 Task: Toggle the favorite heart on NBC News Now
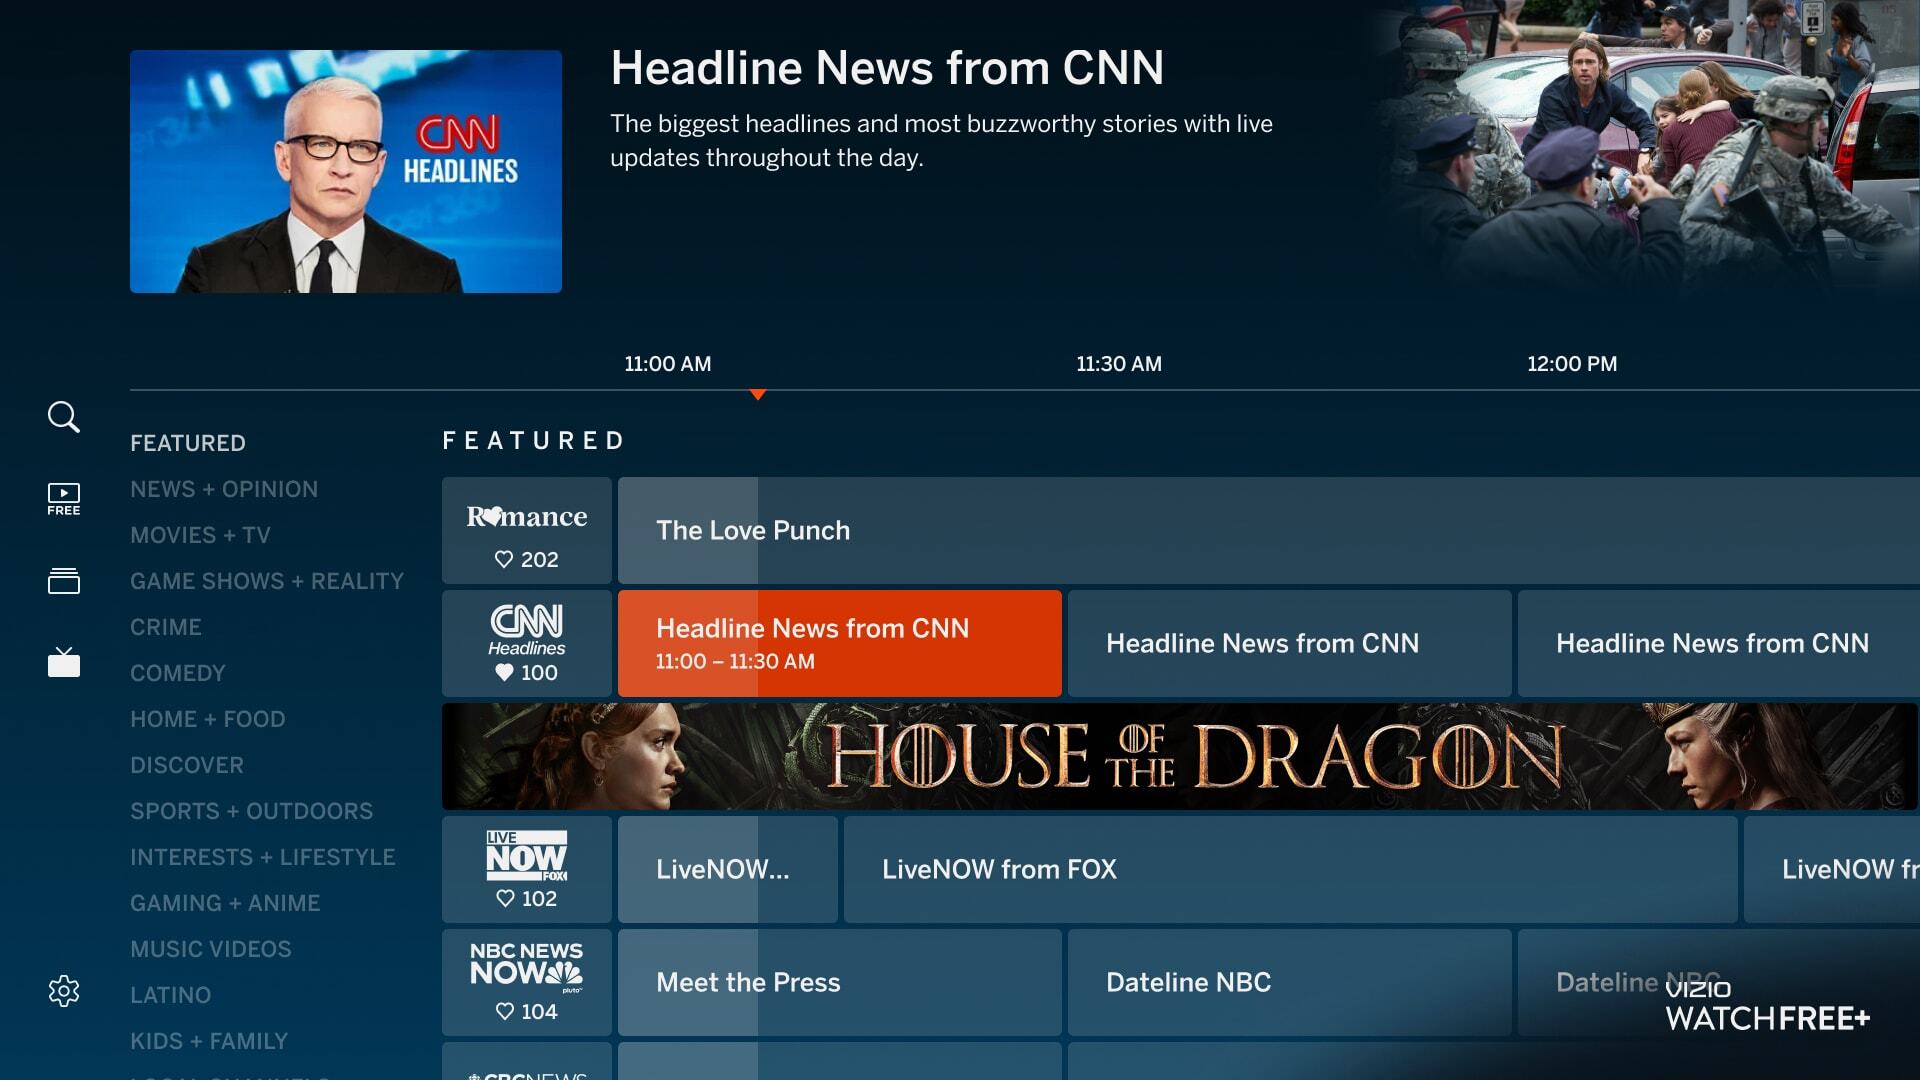504,1011
